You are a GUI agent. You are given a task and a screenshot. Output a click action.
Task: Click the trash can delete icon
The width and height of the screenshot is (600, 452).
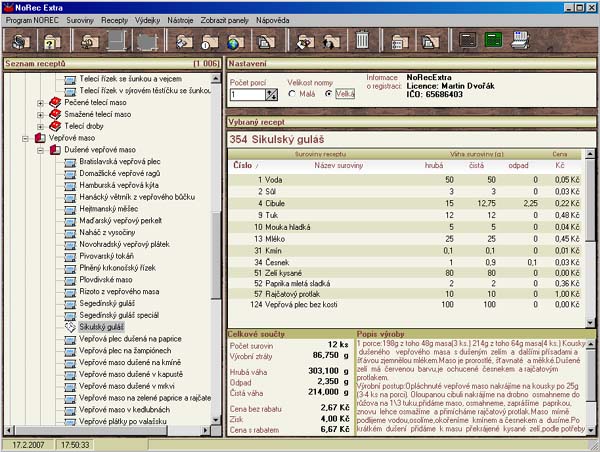362,42
